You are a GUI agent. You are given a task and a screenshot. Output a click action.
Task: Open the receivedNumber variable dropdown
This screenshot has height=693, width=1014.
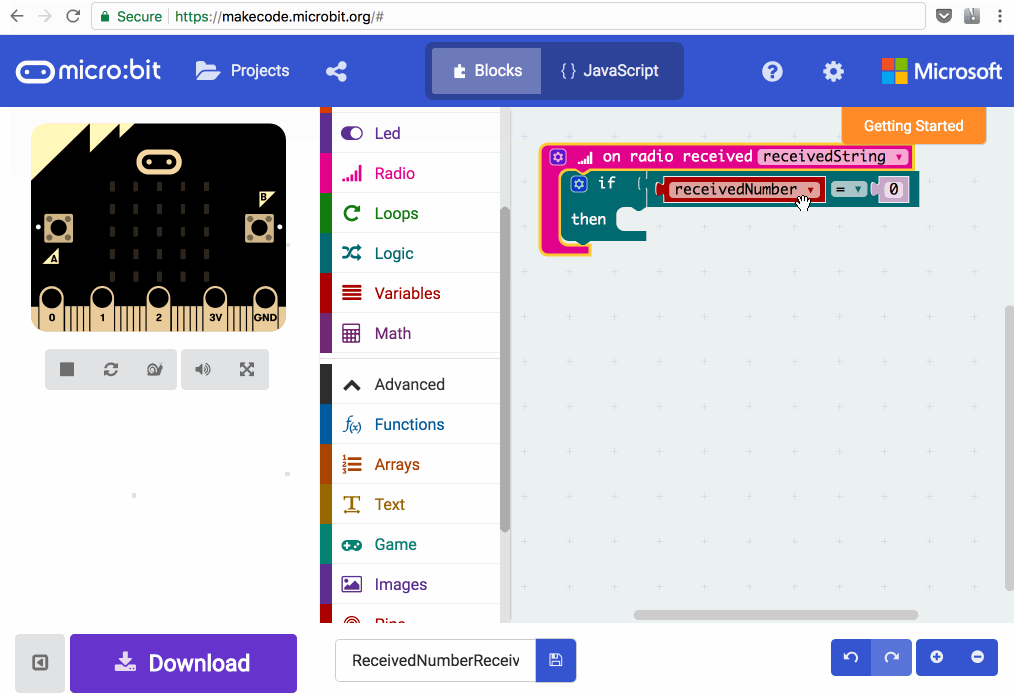click(744, 189)
